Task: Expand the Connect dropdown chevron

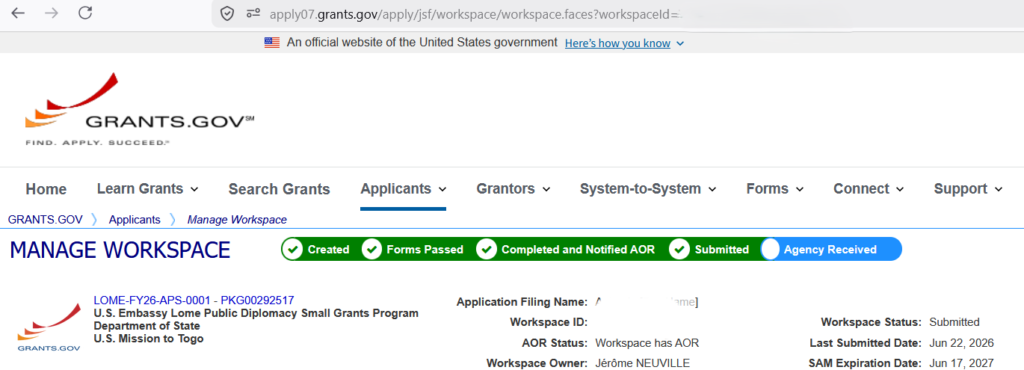Action: [x=900, y=189]
